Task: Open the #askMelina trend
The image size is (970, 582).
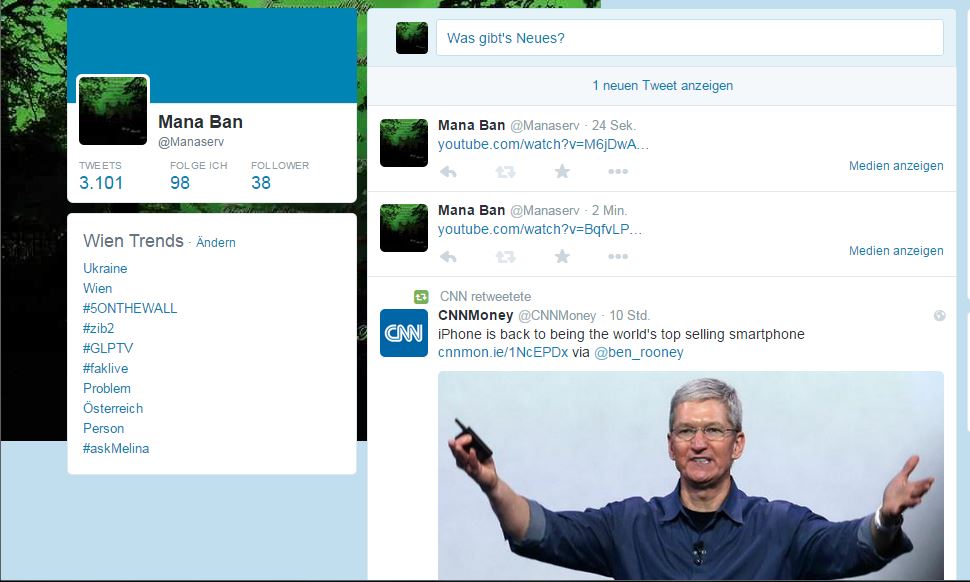Action: tap(116, 448)
